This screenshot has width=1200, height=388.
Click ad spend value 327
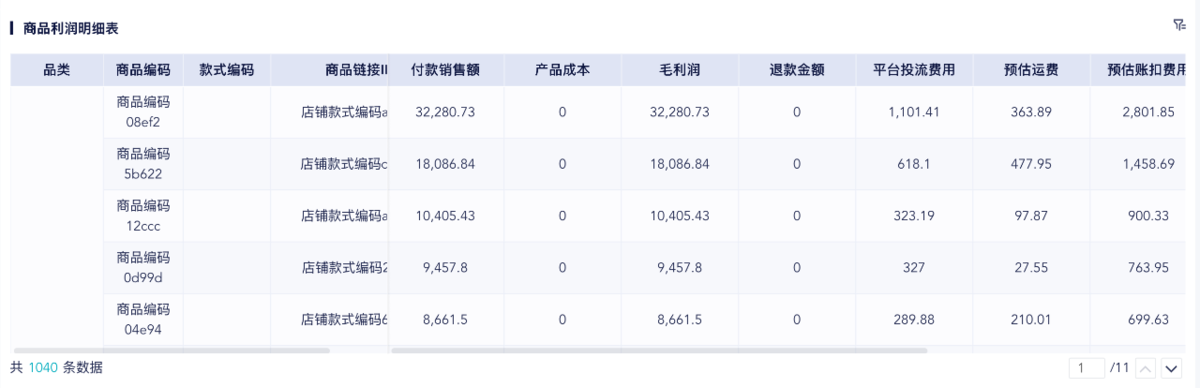914,268
